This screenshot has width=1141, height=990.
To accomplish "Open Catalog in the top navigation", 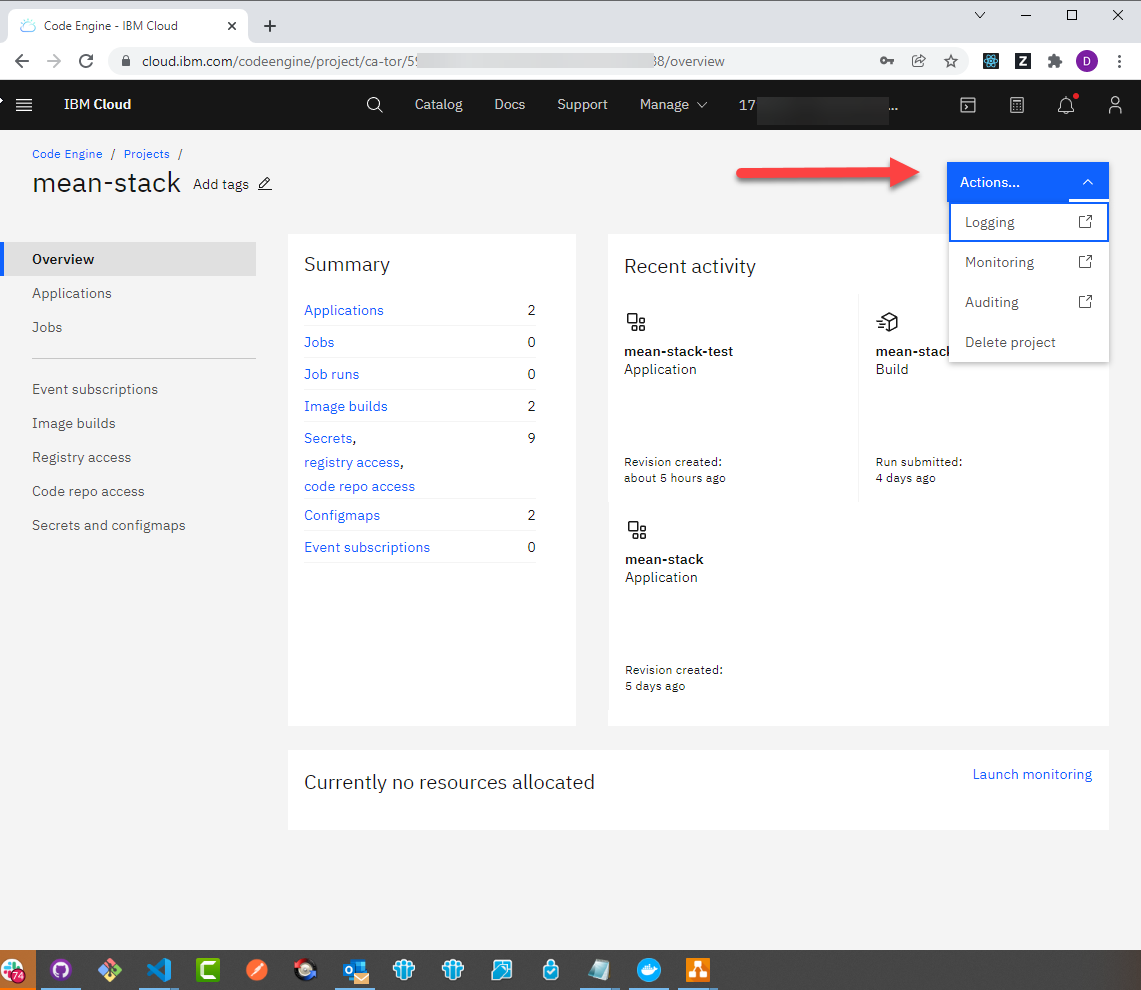I will [438, 105].
